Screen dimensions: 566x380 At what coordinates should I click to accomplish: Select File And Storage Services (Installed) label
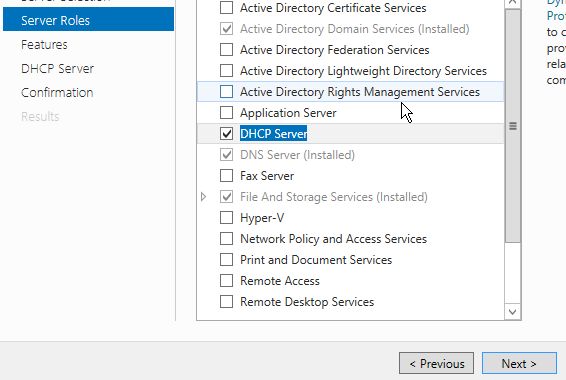pos(334,197)
